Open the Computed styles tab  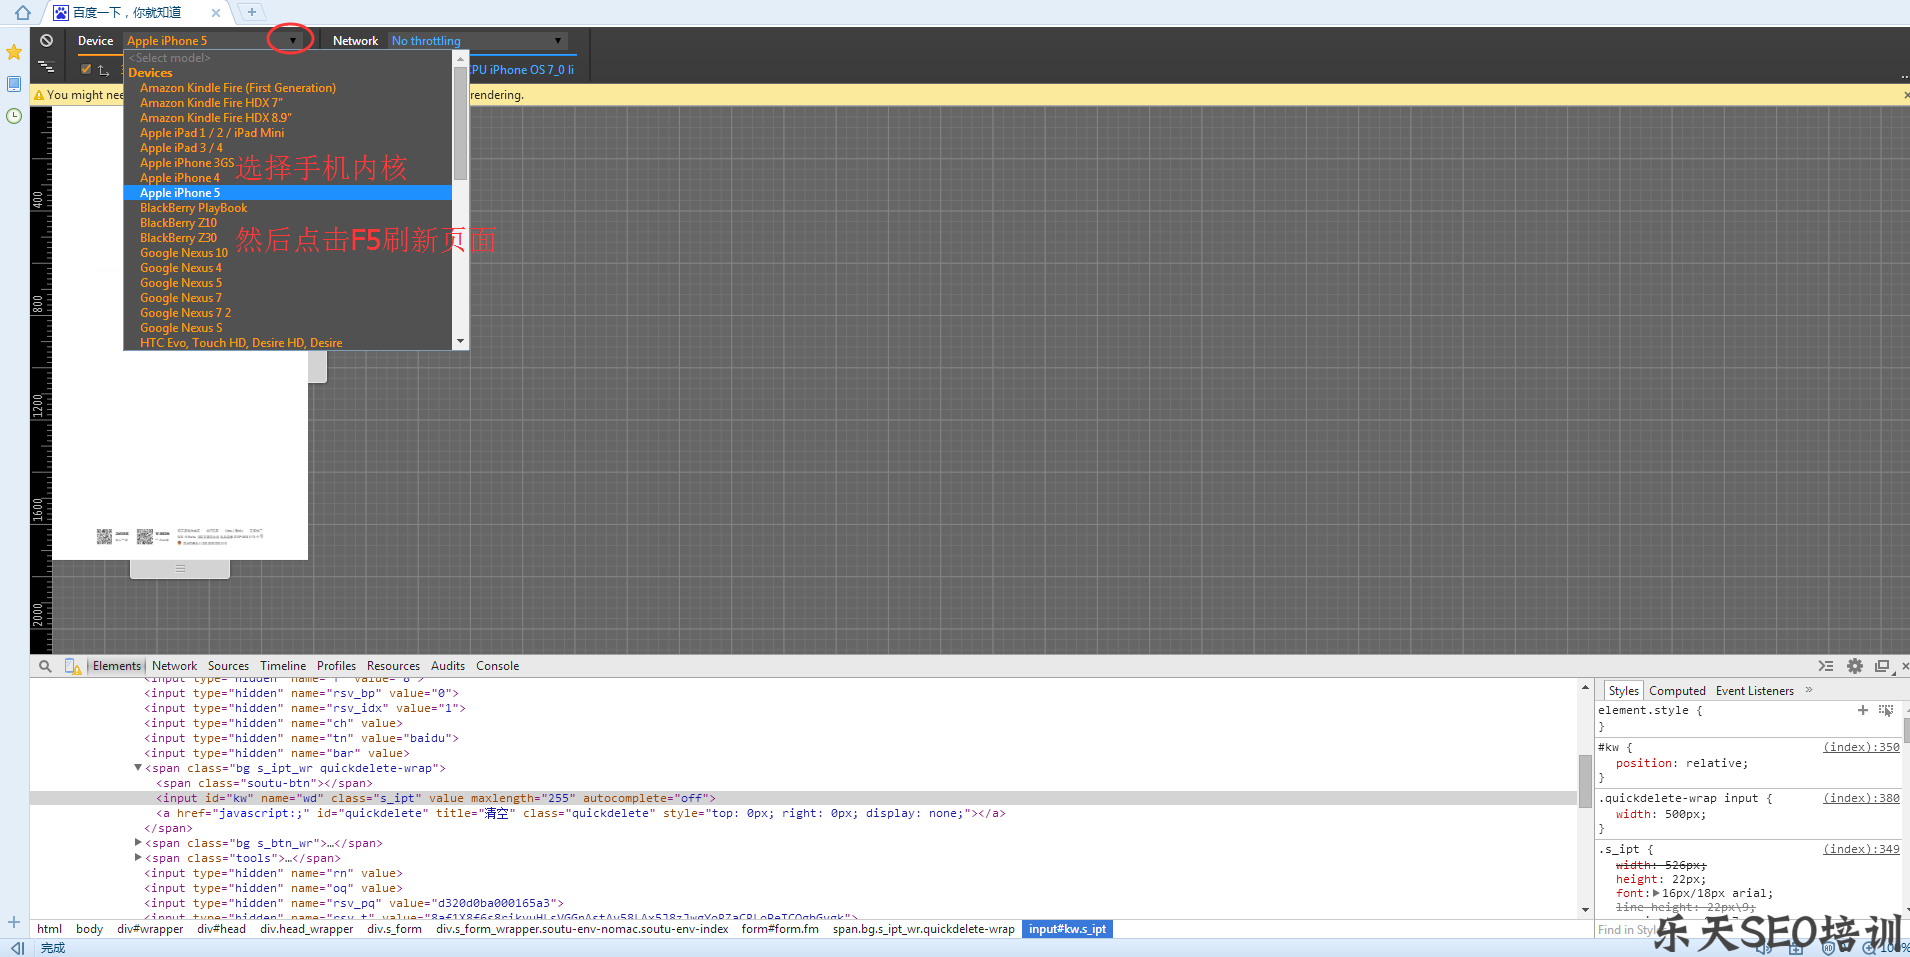1677,691
